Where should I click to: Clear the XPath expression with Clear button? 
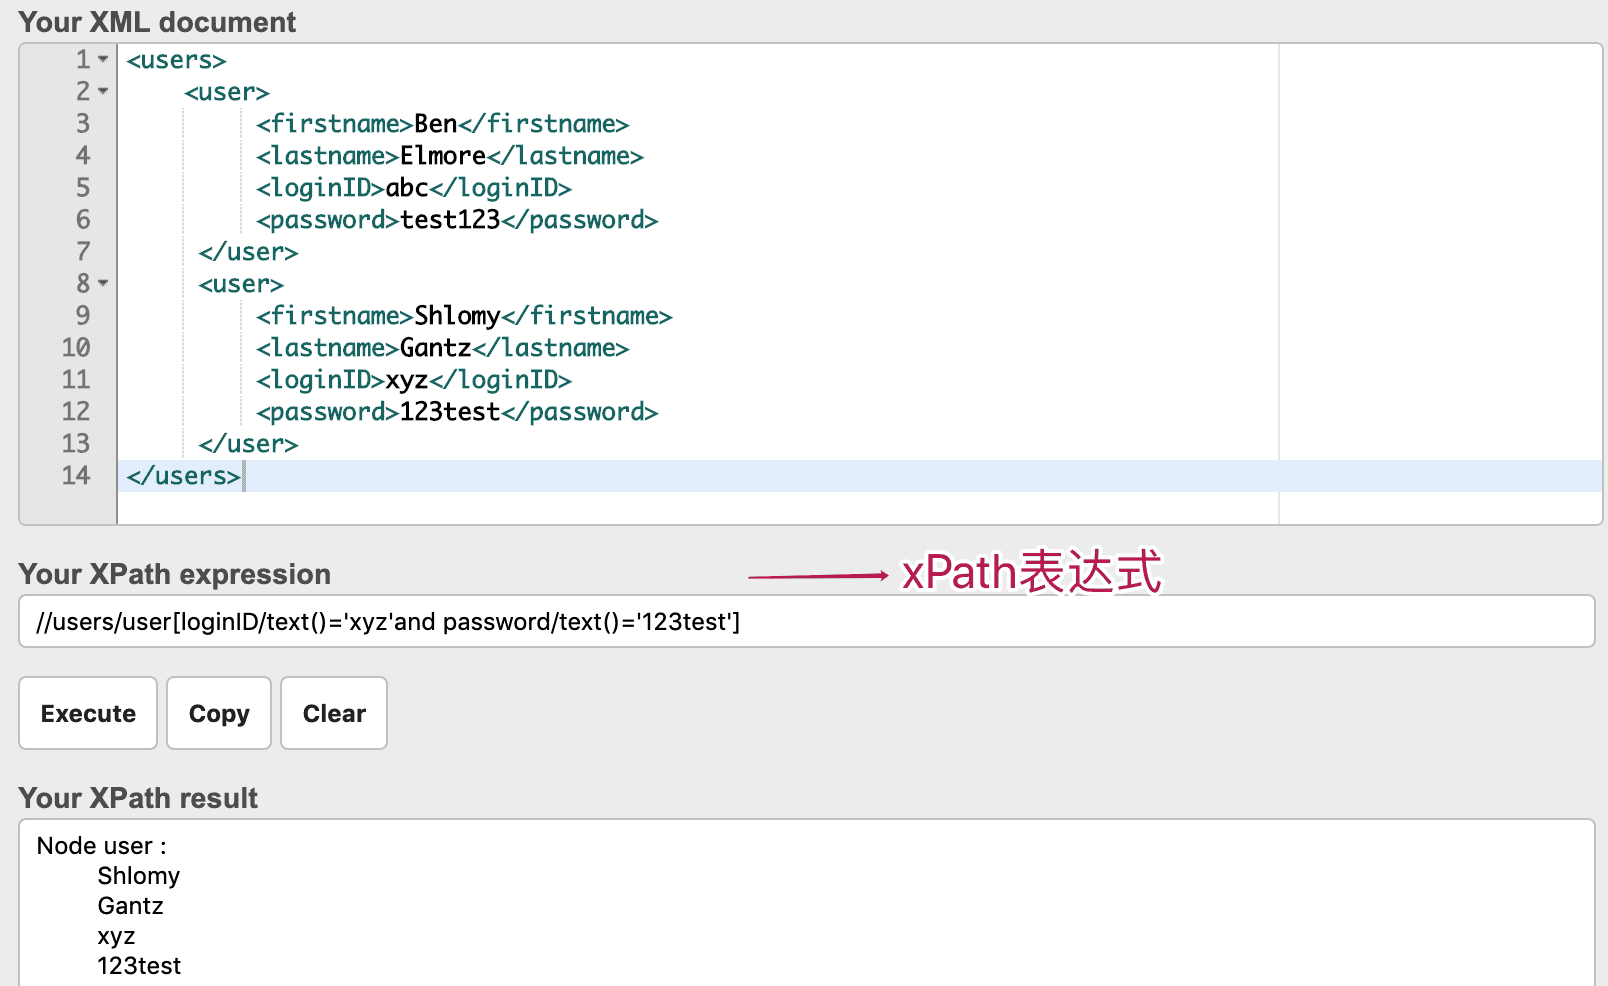334,713
